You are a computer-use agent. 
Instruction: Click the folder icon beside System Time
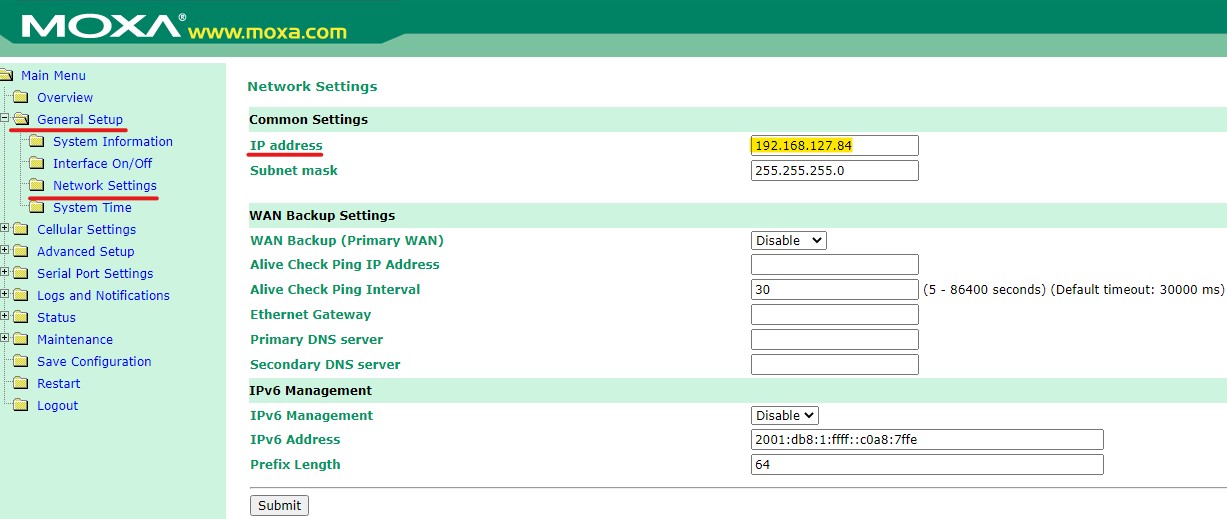(36, 207)
